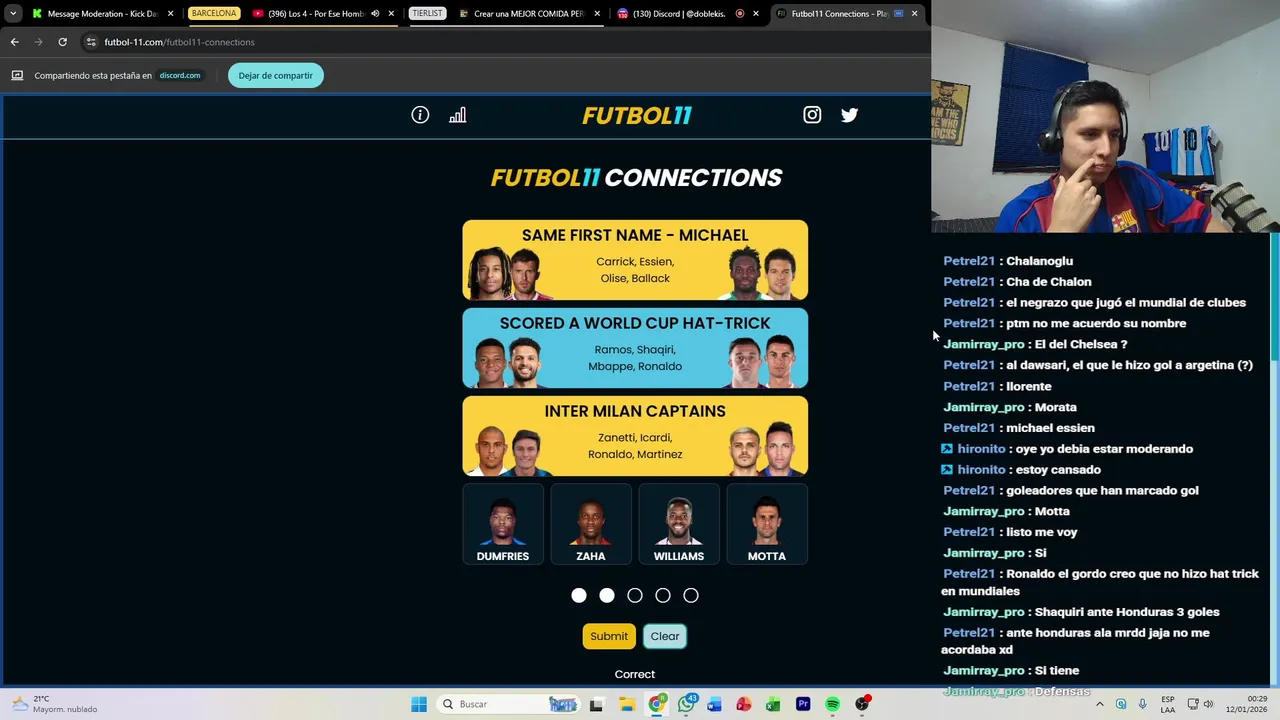Click the microphone tray icon
Viewport: 1280px width, 720px height.
point(1142,704)
